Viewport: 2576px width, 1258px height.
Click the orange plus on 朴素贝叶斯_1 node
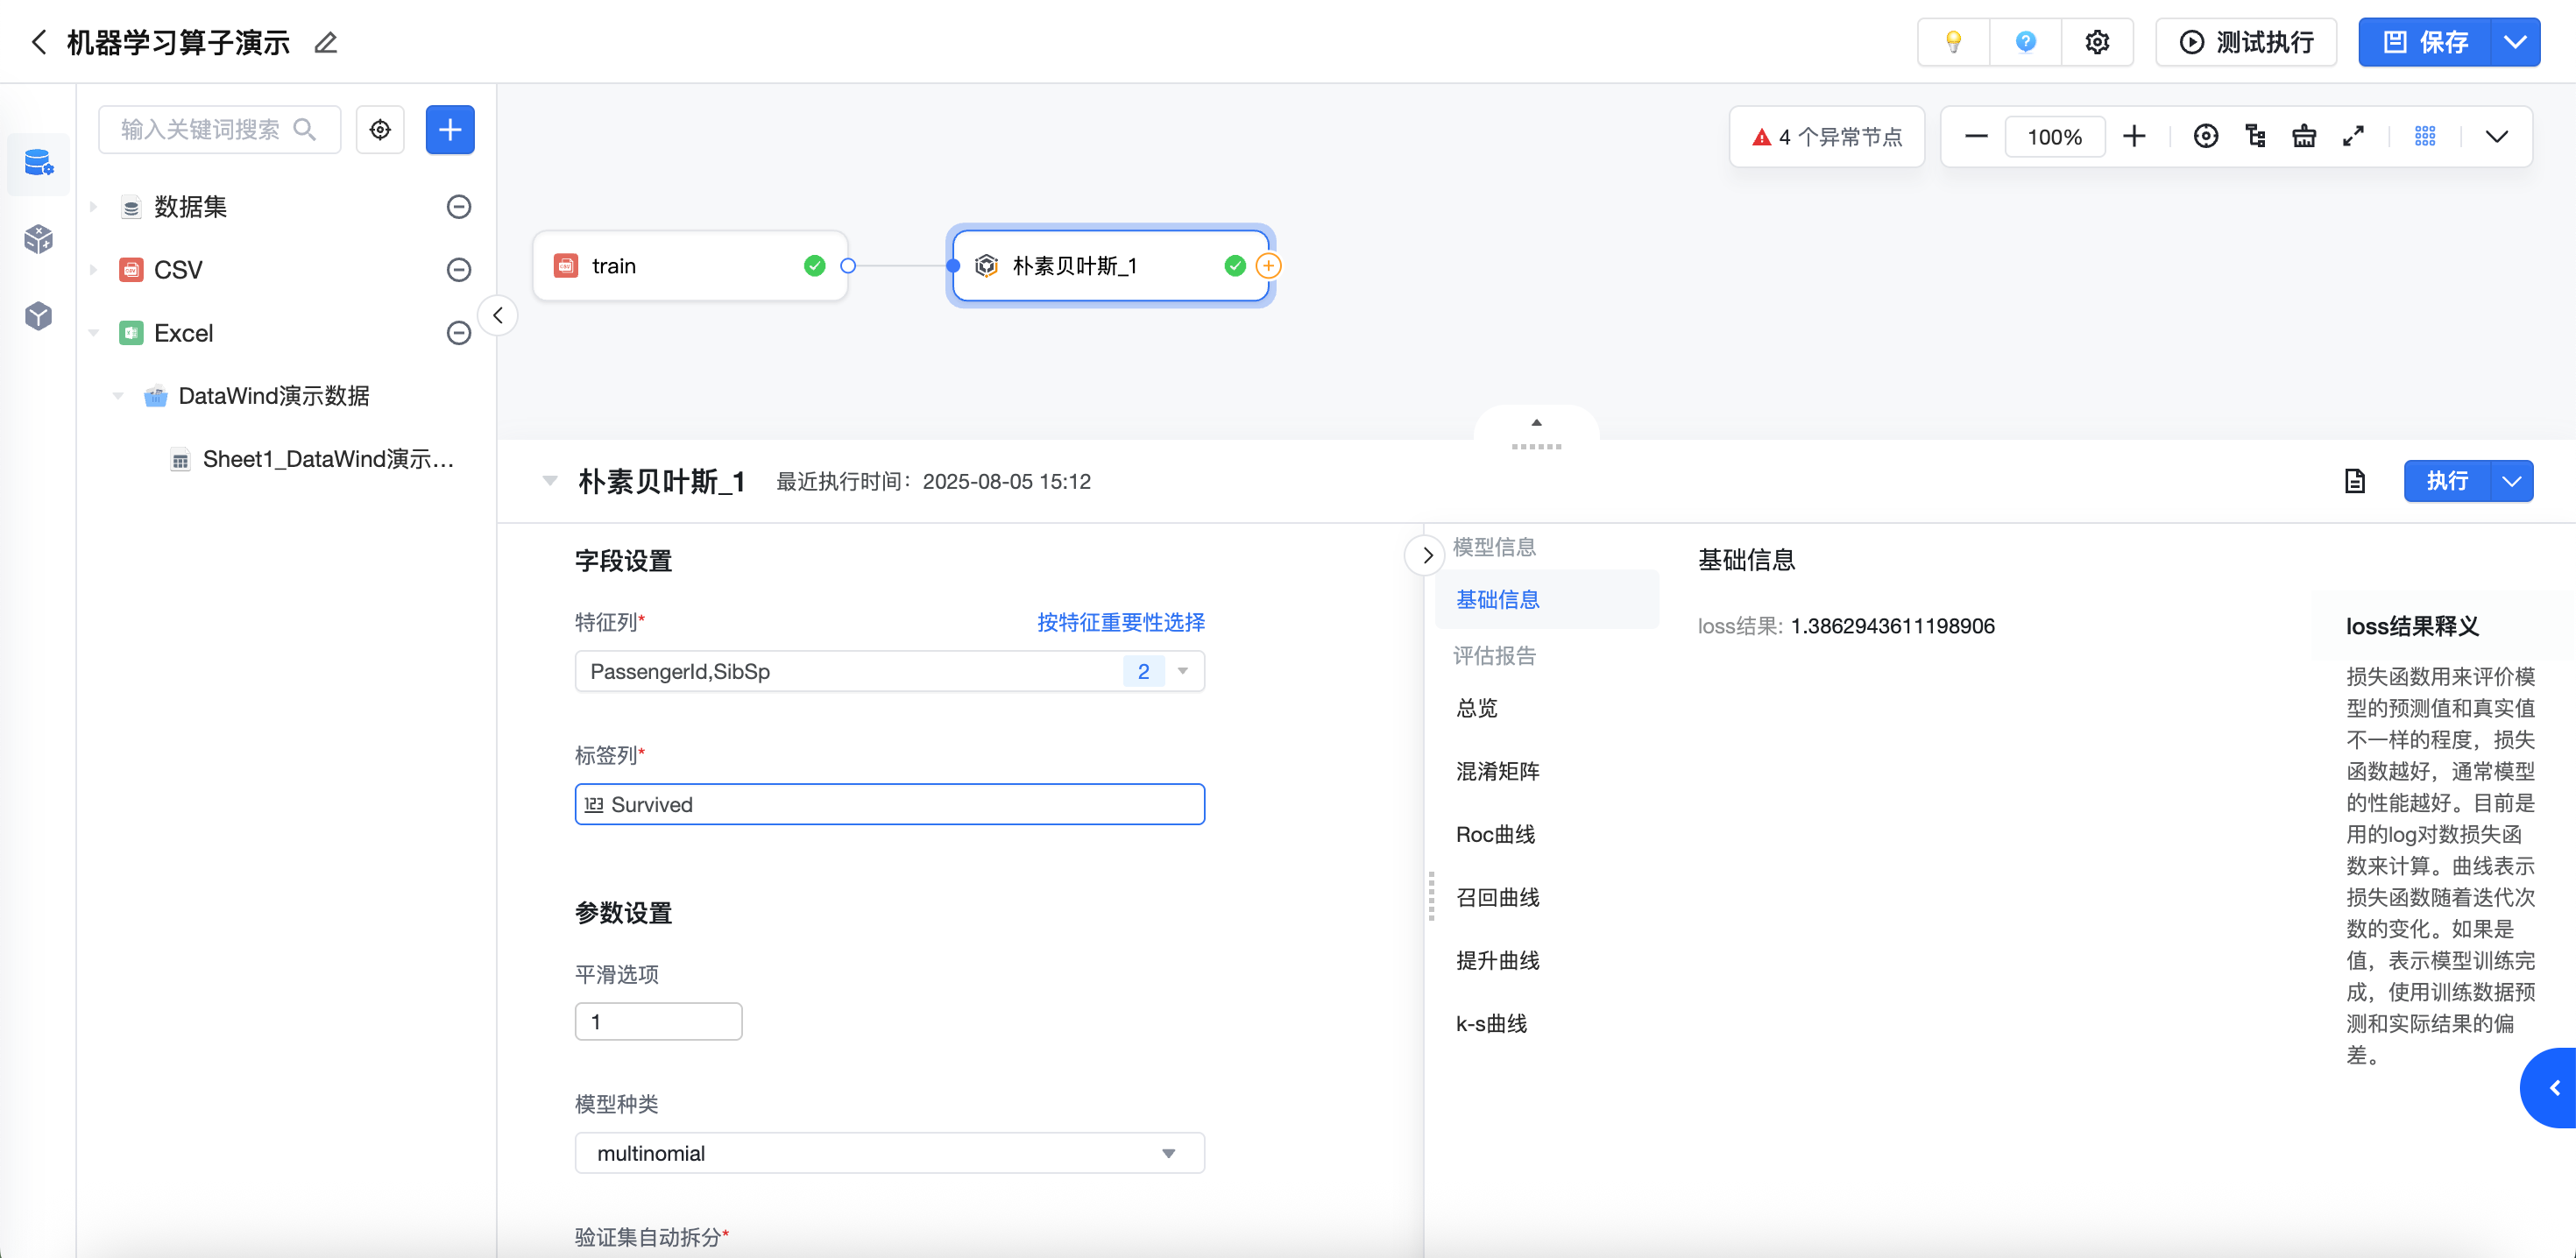[1268, 266]
